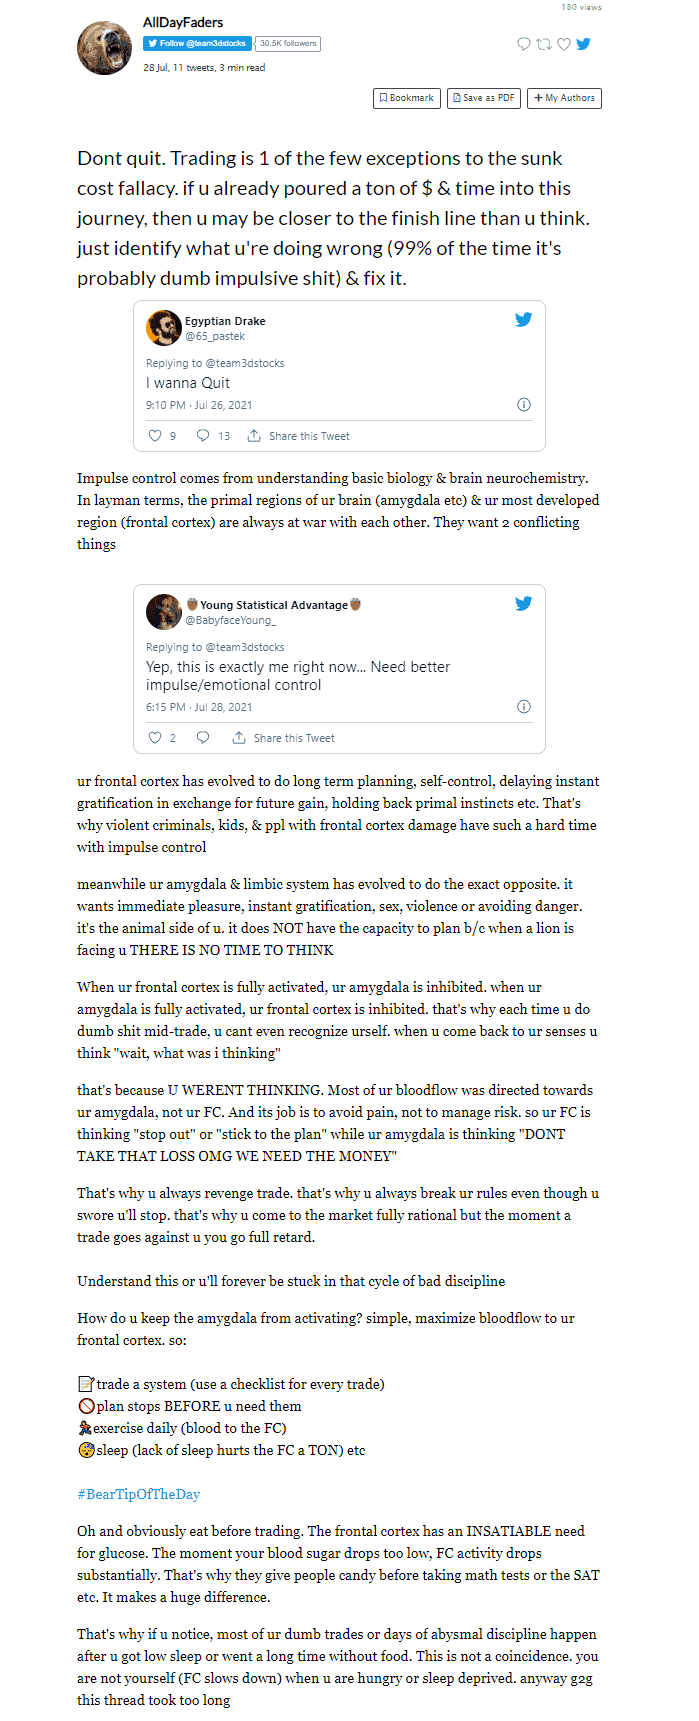Open AllDayFaders bear profile picture
Screen dimensions: 699x1721
coord(105,47)
